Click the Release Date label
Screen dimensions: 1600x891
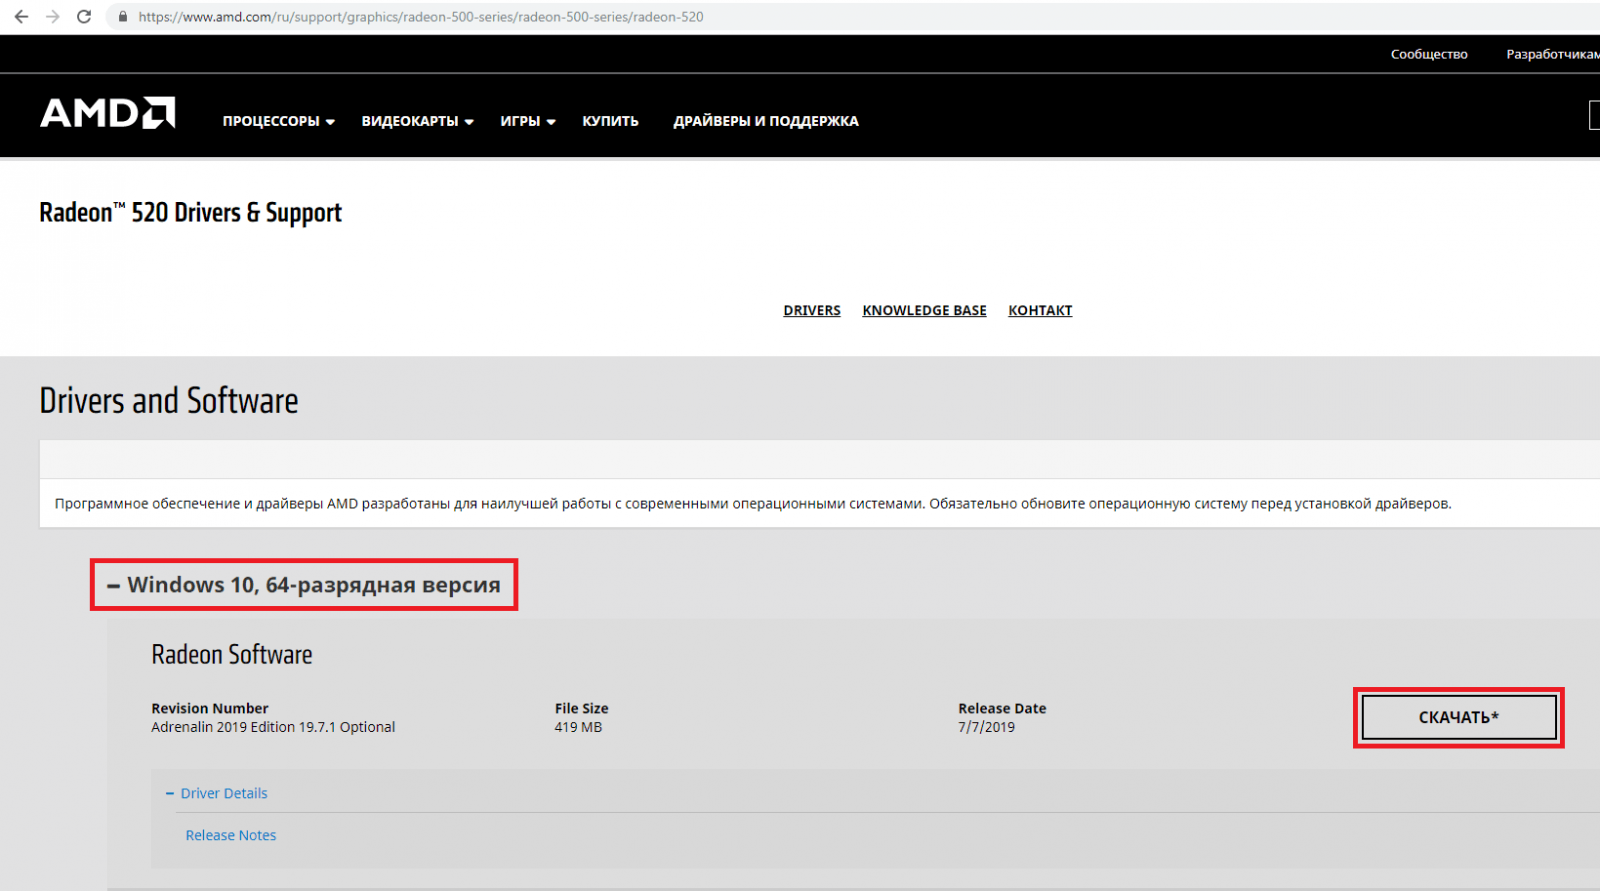tap(1002, 708)
